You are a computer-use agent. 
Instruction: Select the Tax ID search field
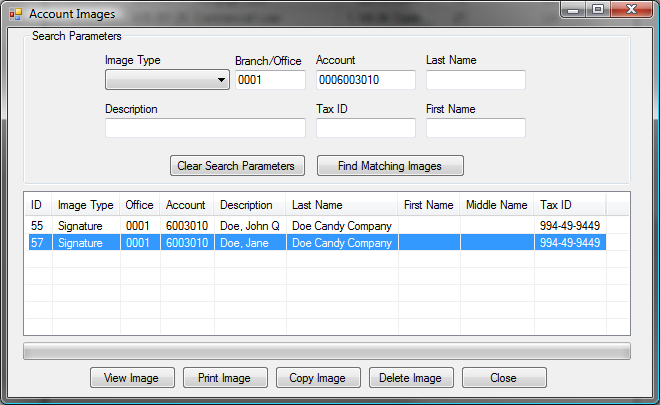(x=365, y=128)
